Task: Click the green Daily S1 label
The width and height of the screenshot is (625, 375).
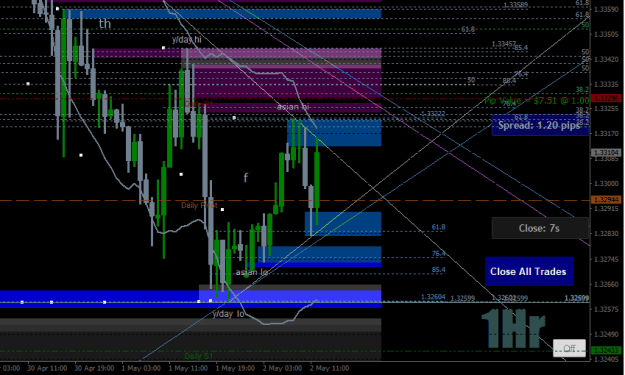Action: (x=199, y=356)
